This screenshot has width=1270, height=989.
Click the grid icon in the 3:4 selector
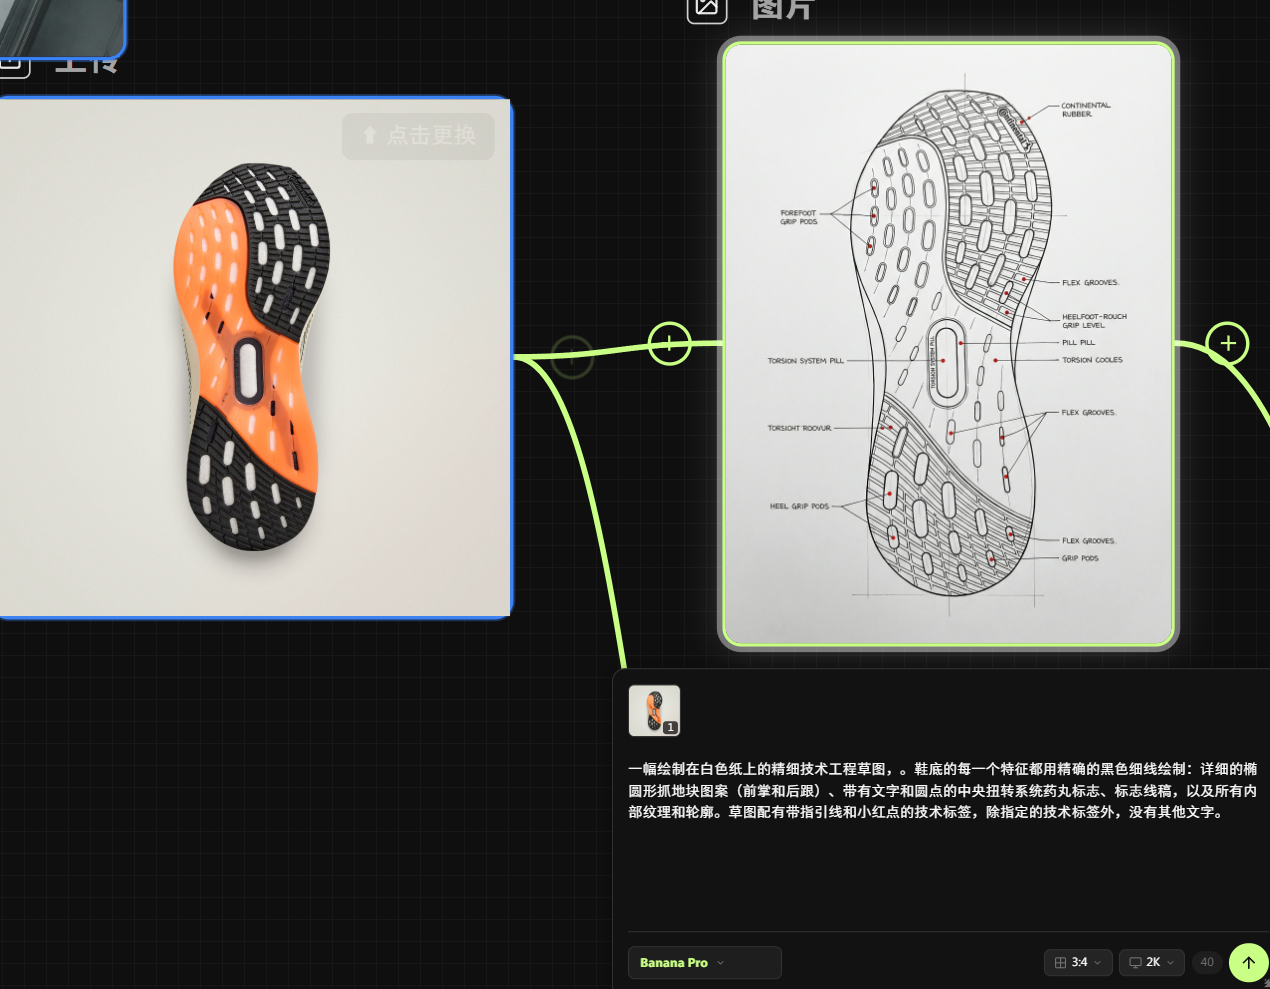click(x=1060, y=962)
